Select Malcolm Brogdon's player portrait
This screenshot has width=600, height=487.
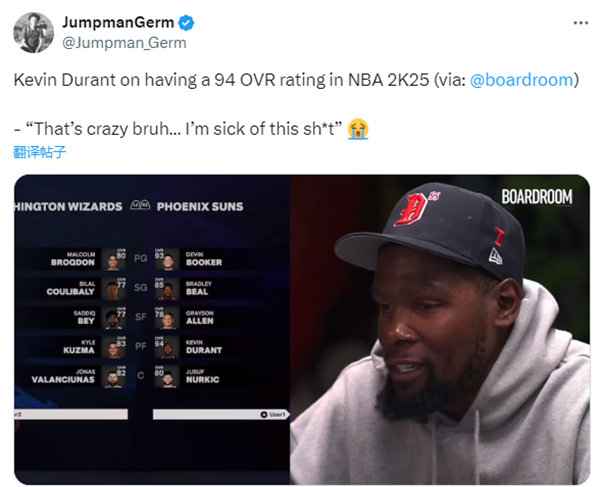point(114,260)
